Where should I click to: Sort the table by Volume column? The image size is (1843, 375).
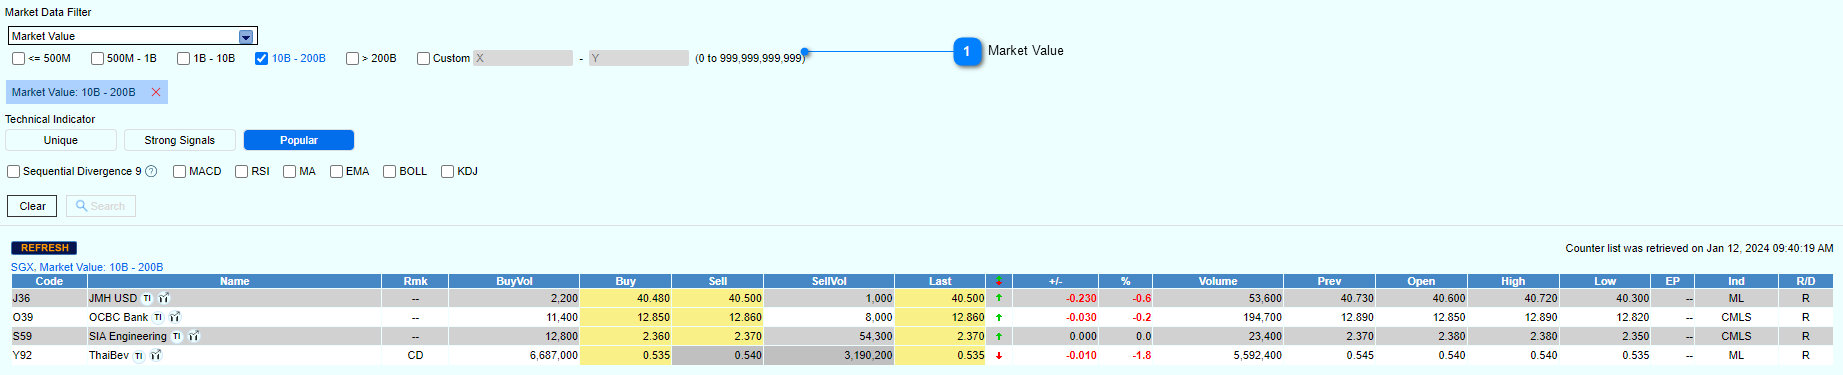(1218, 281)
